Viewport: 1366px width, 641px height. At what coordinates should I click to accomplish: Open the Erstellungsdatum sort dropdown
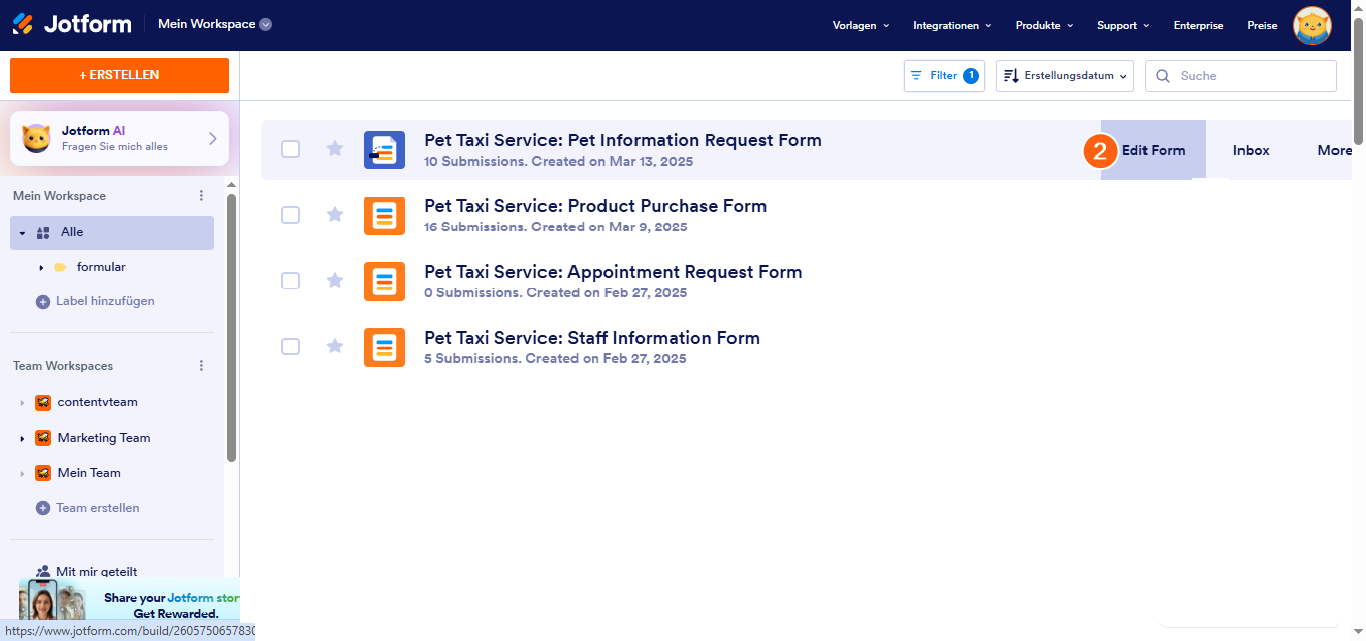(x=1064, y=76)
